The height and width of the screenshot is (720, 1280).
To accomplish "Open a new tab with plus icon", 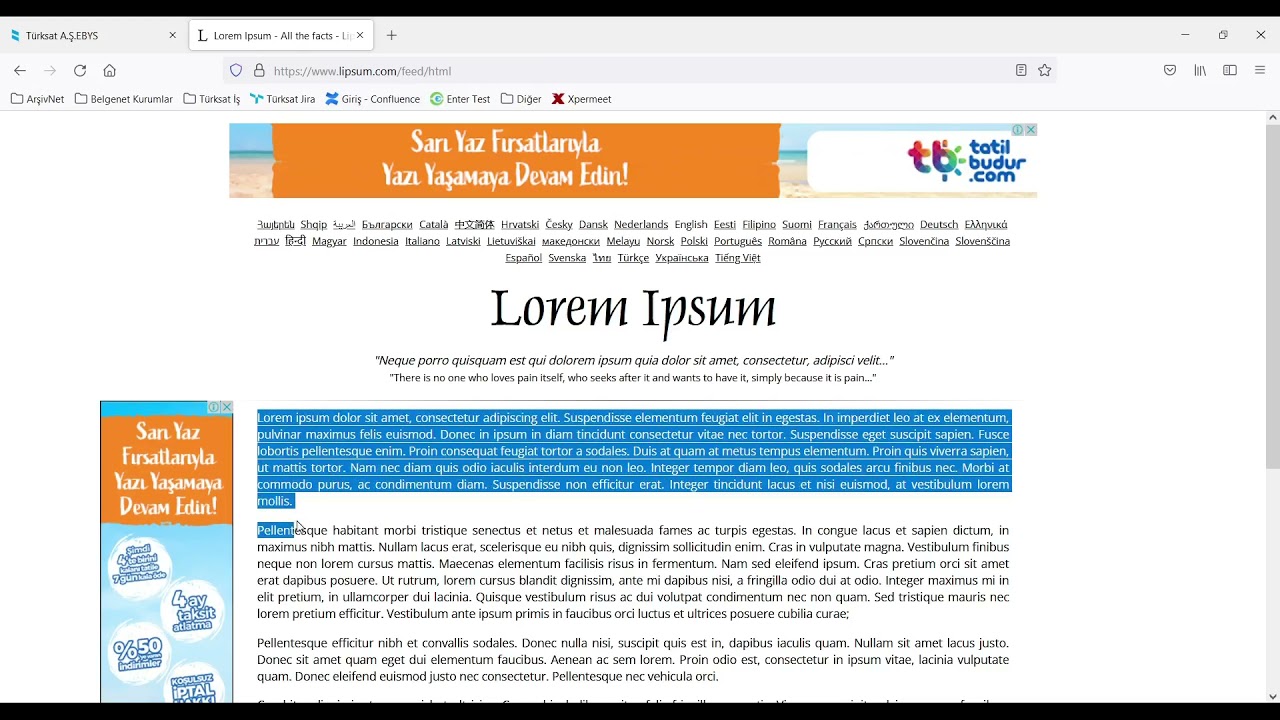I will tap(392, 35).
